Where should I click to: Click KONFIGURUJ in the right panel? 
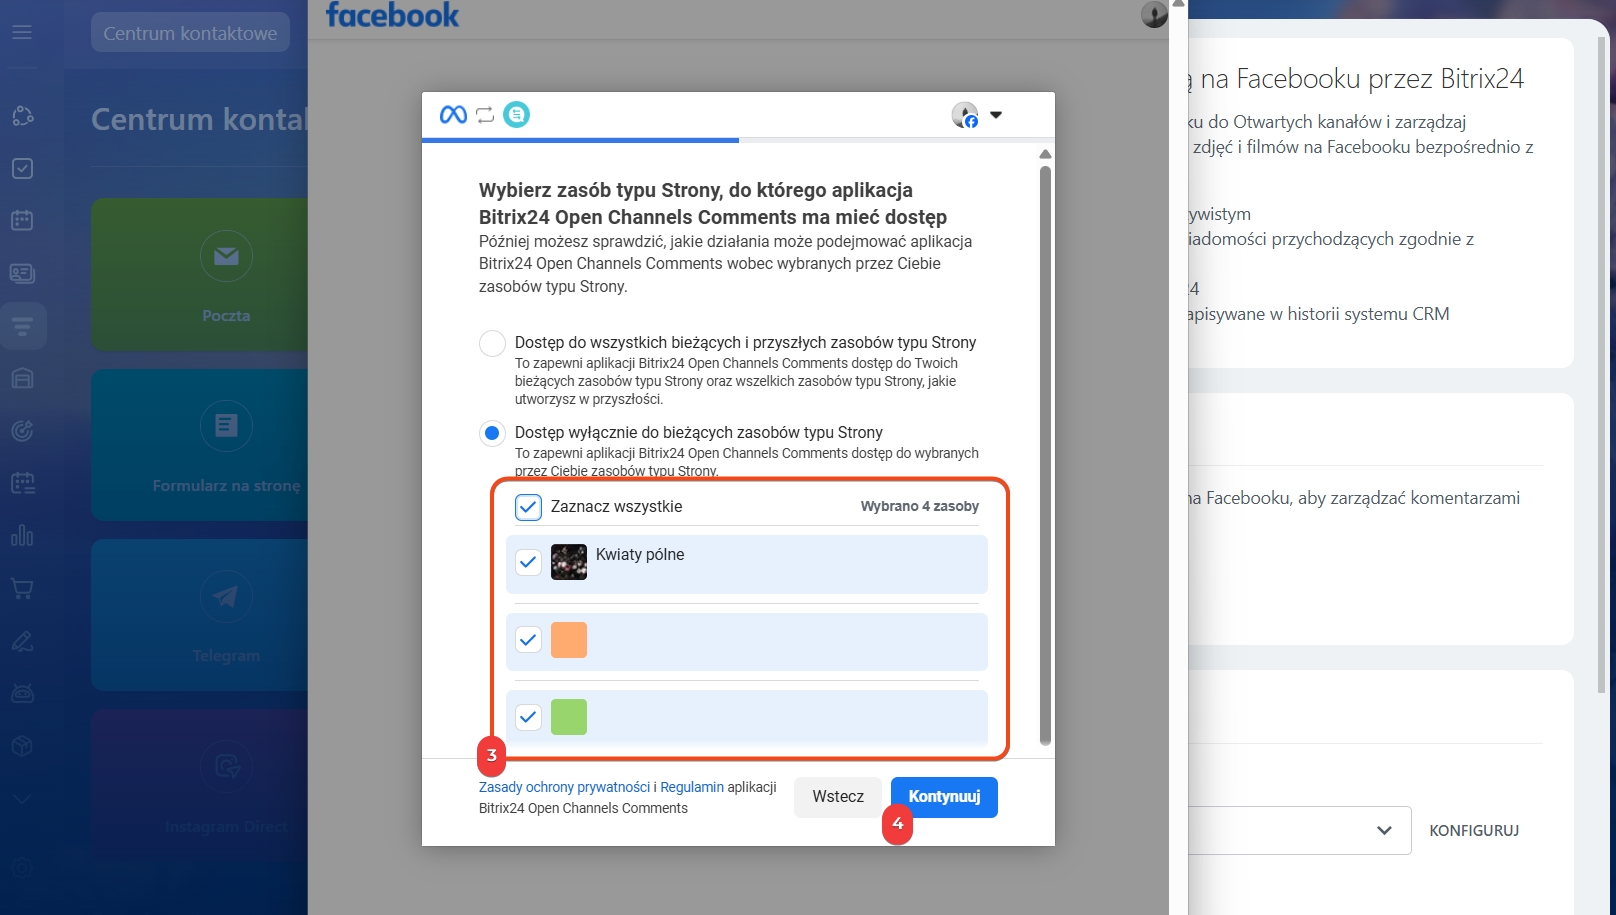coord(1474,831)
